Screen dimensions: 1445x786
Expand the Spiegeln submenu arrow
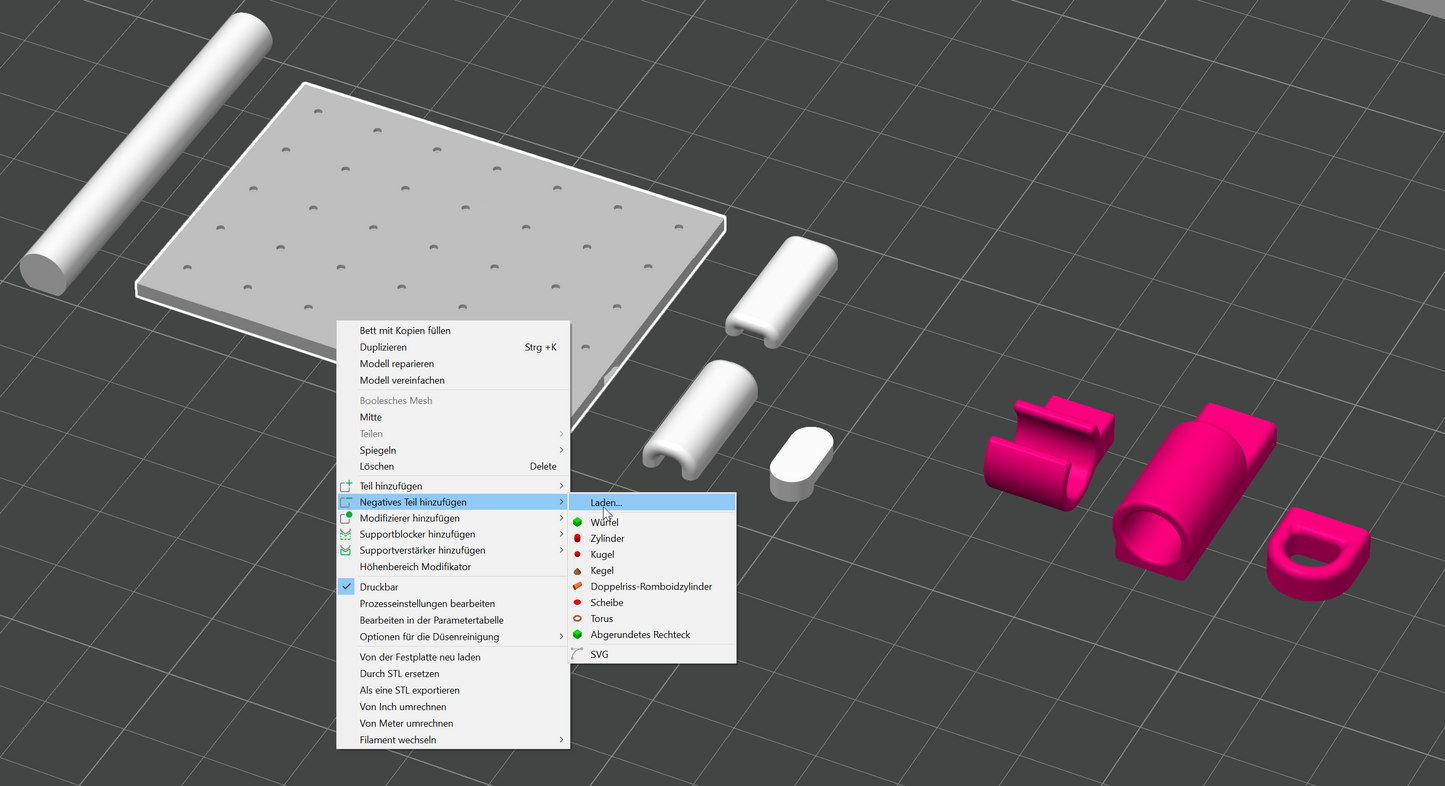click(561, 450)
